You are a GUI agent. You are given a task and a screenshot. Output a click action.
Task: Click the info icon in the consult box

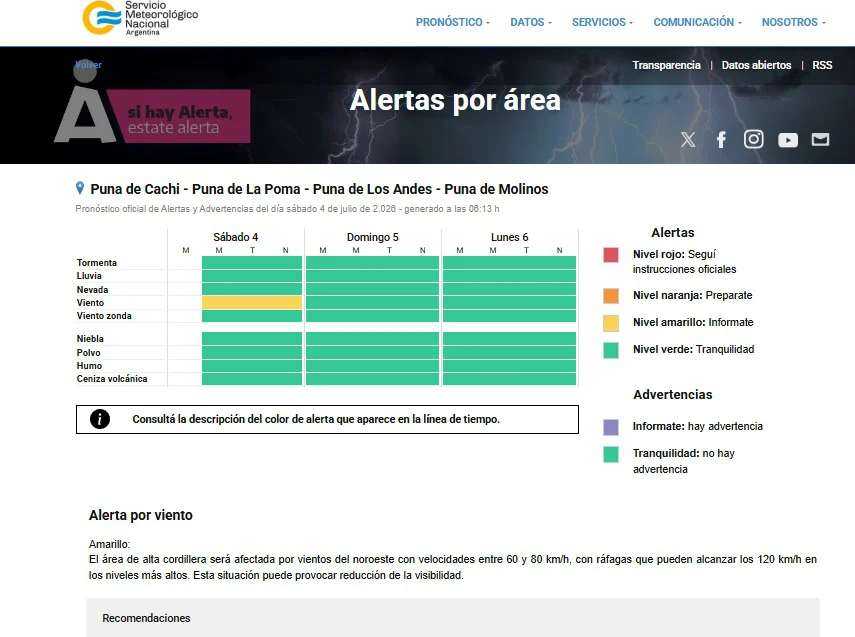click(100, 419)
